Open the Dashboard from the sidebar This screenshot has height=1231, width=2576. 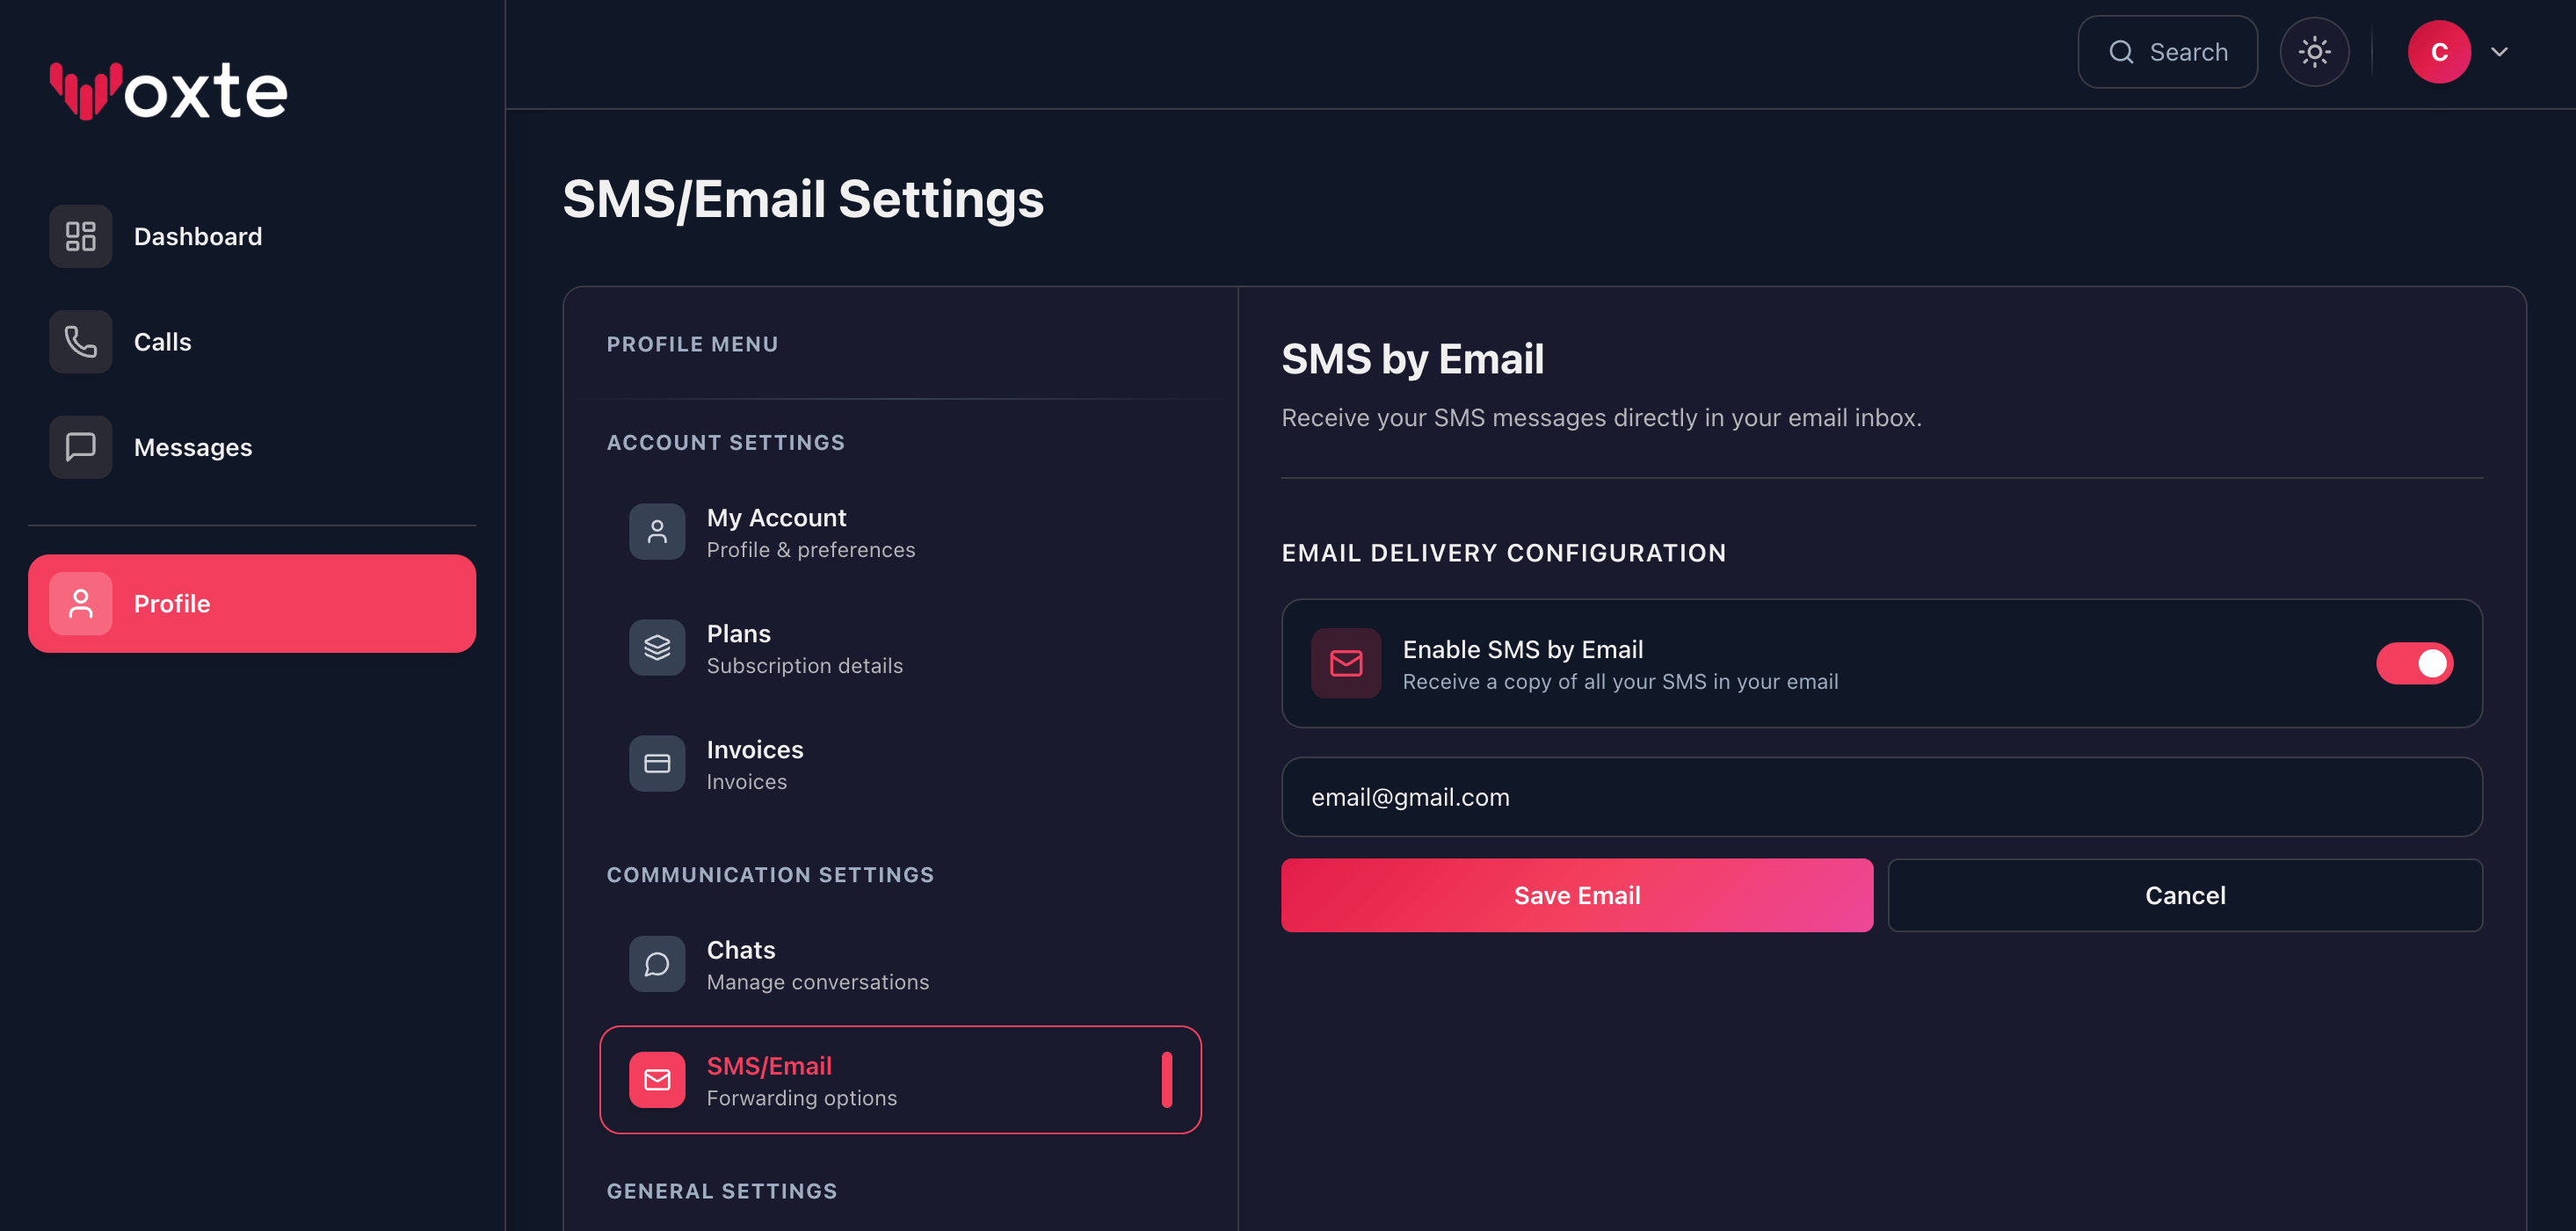click(197, 236)
